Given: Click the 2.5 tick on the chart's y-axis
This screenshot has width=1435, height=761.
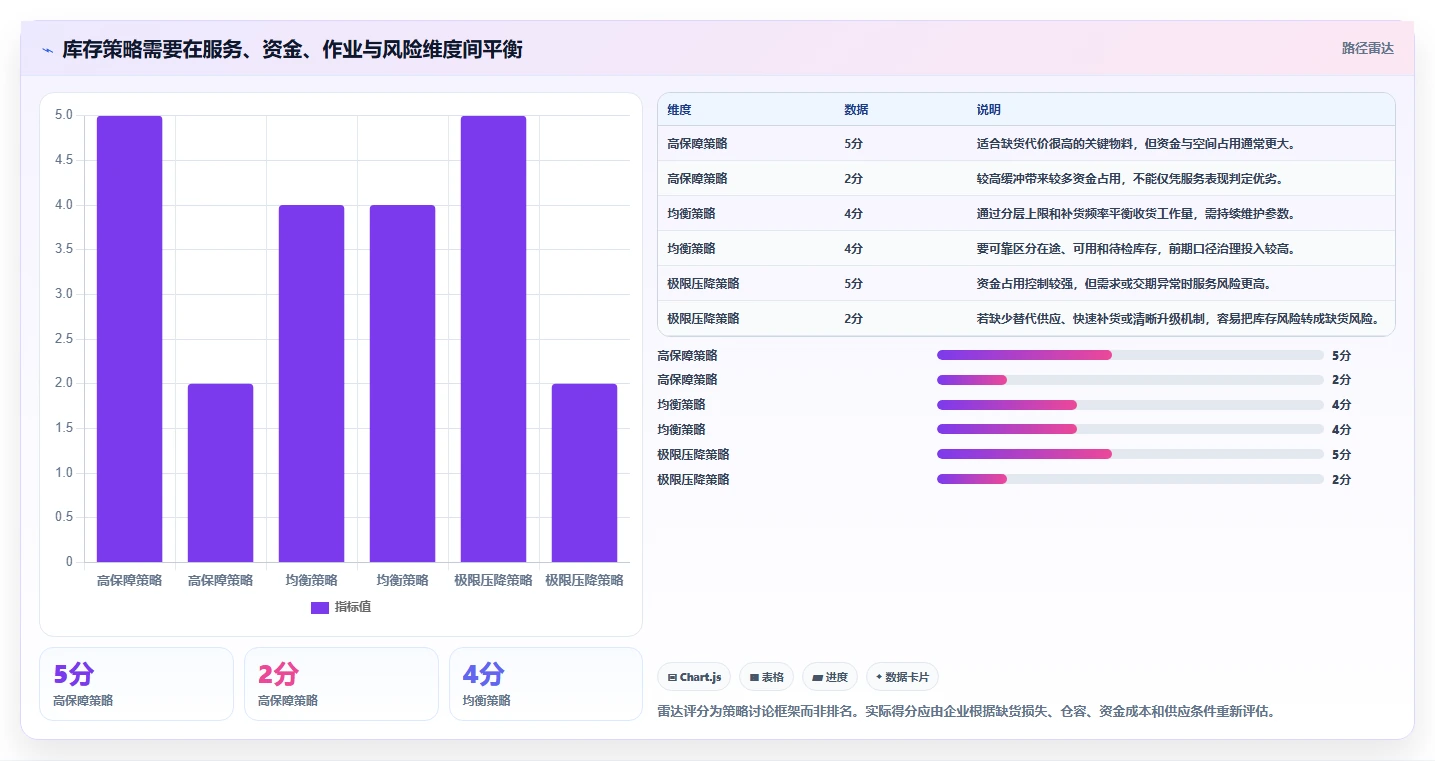Looking at the screenshot, I should click(63, 339).
